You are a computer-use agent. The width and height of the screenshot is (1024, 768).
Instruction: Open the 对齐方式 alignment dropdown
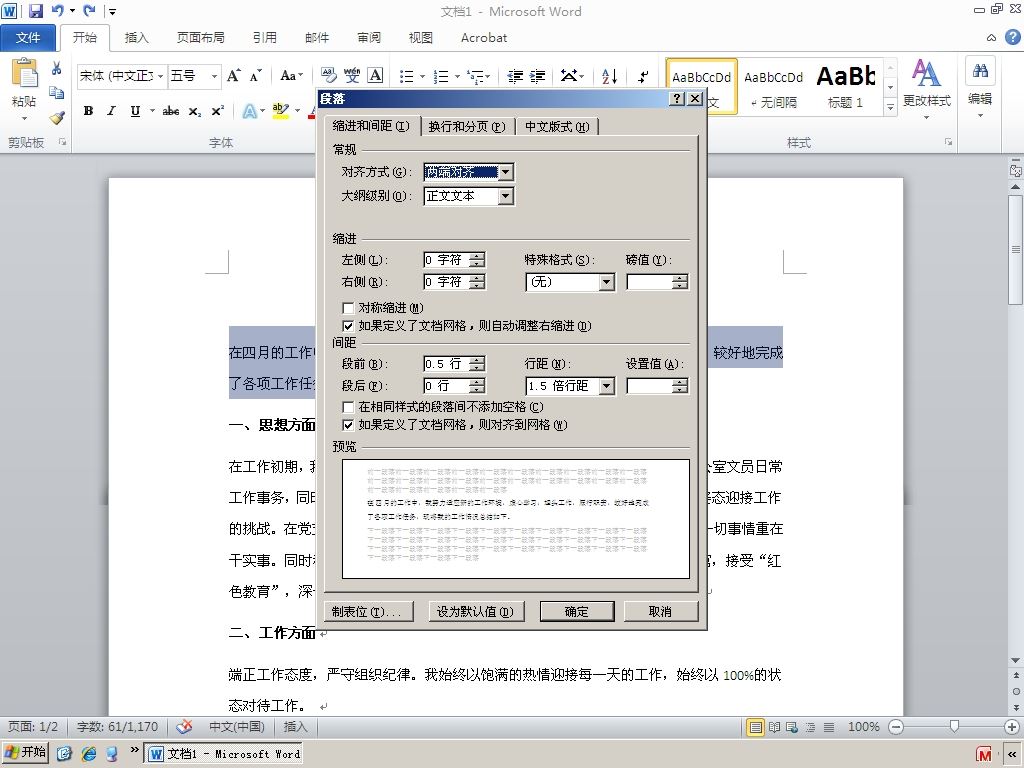[506, 172]
